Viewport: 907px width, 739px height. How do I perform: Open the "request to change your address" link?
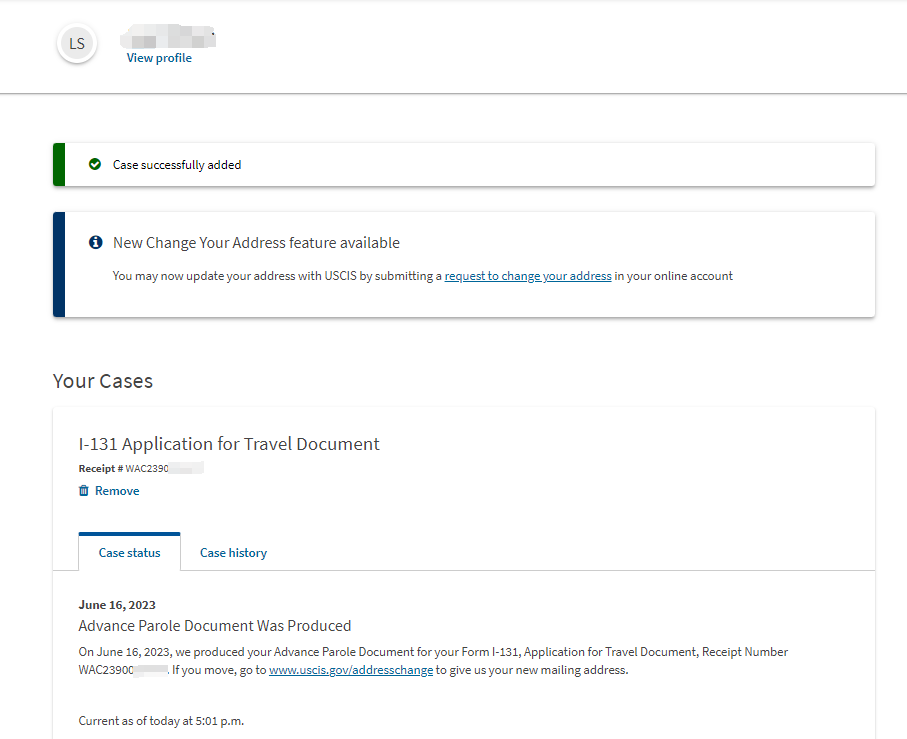(528, 276)
